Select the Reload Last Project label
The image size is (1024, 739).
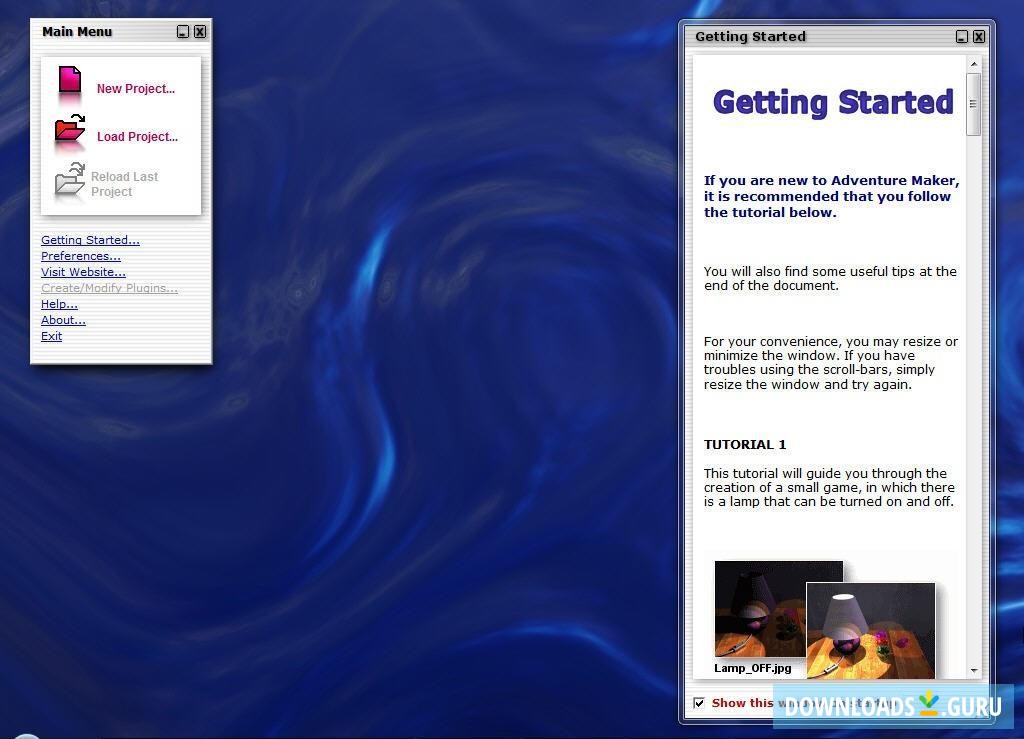pos(124,184)
